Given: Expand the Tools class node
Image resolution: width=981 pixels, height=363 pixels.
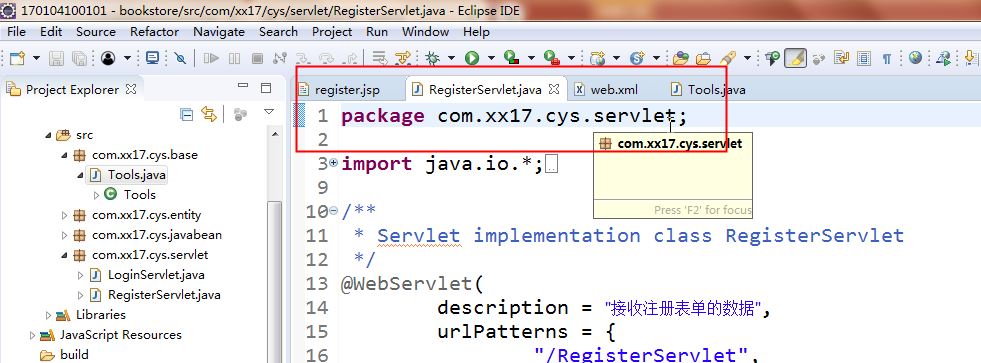Looking at the screenshot, I should point(96,195).
